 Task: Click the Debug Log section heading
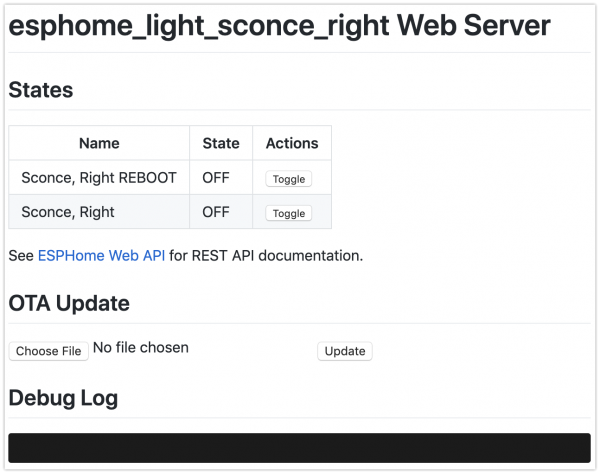[x=63, y=398]
